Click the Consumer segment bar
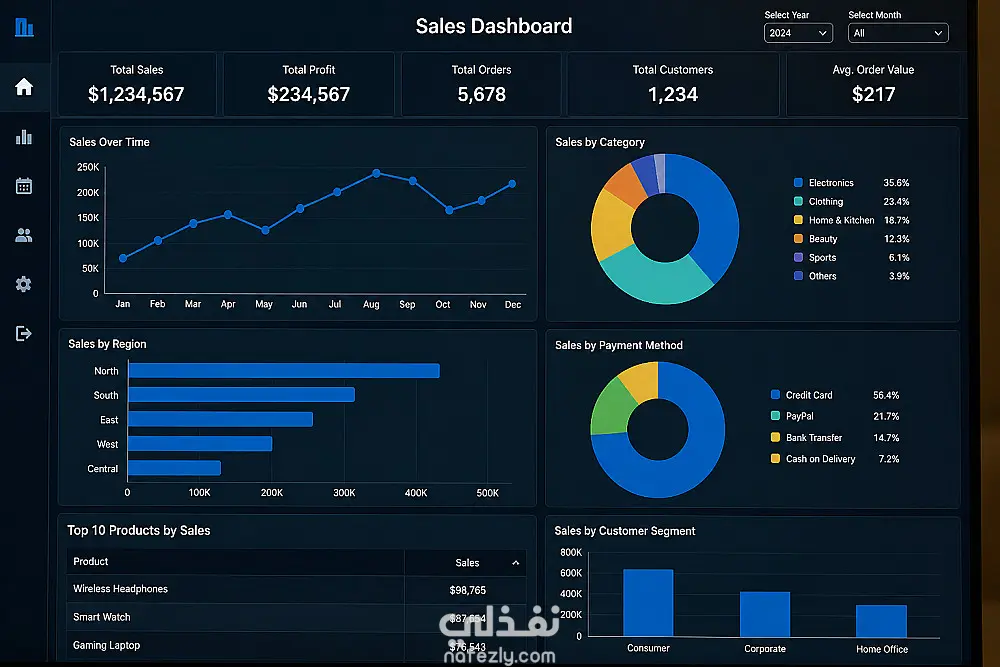The width and height of the screenshot is (1000, 667). click(648, 603)
